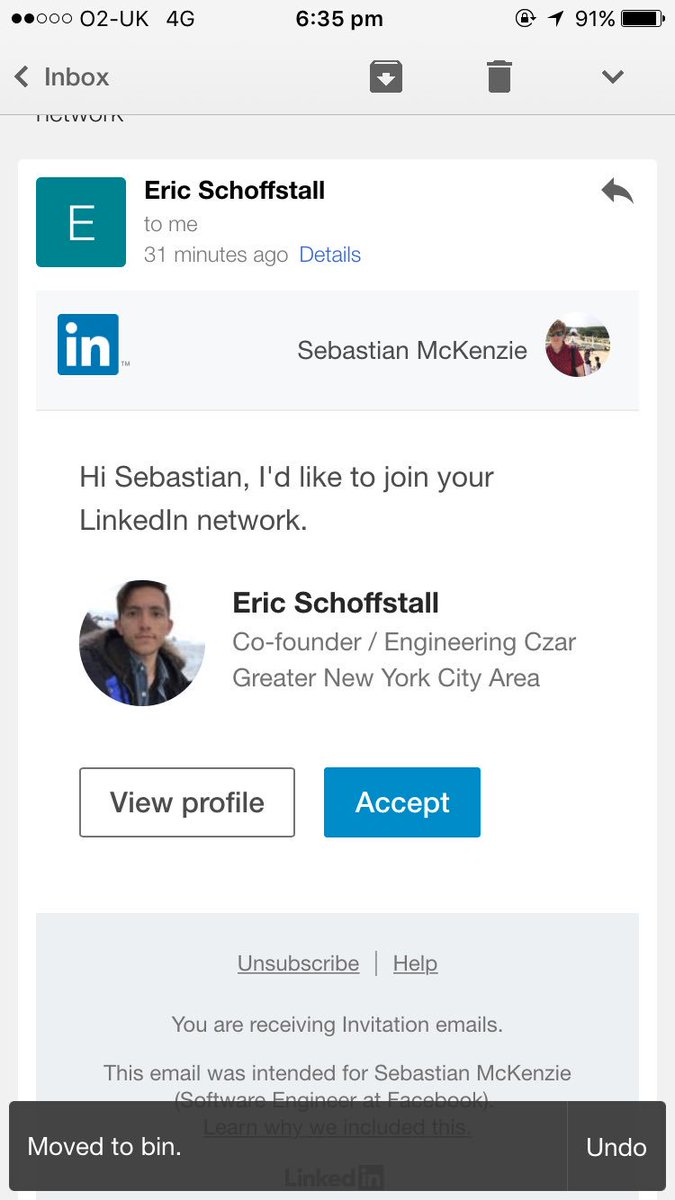Image resolution: width=675 pixels, height=1200 pixels.
Task: Open the Help link
Action: (x=415, y=963)
